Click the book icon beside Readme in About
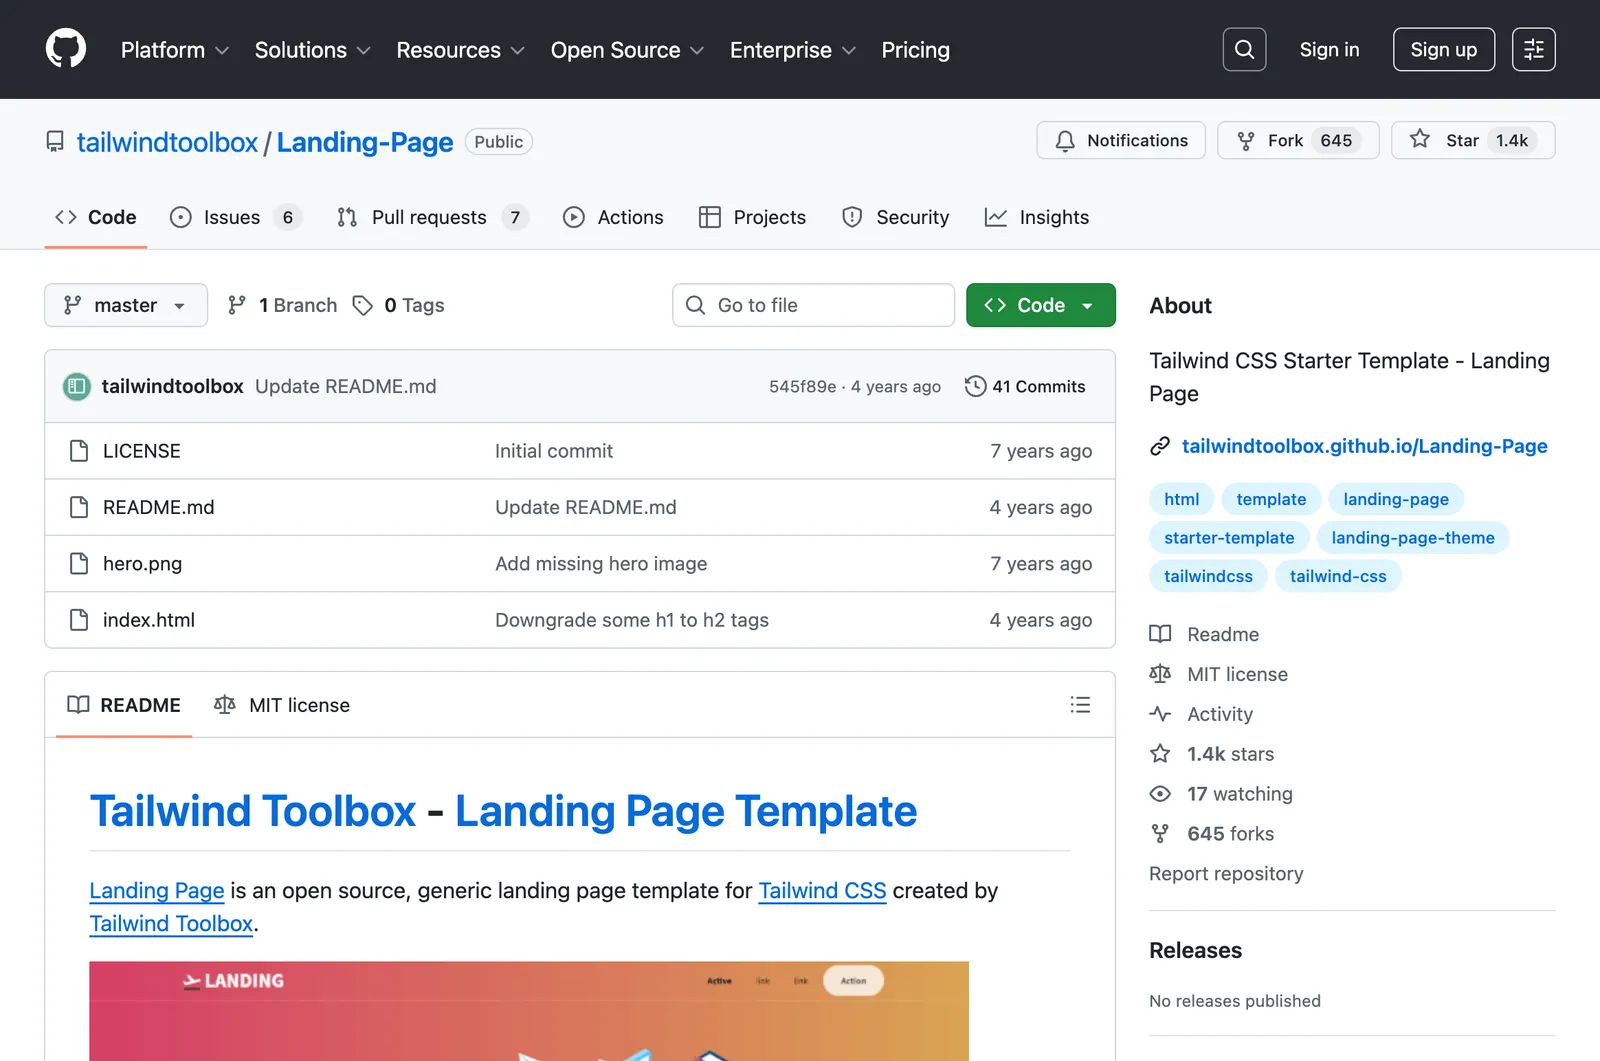Screen dimensions: 1600x1061 click(x=1160, y=634)
